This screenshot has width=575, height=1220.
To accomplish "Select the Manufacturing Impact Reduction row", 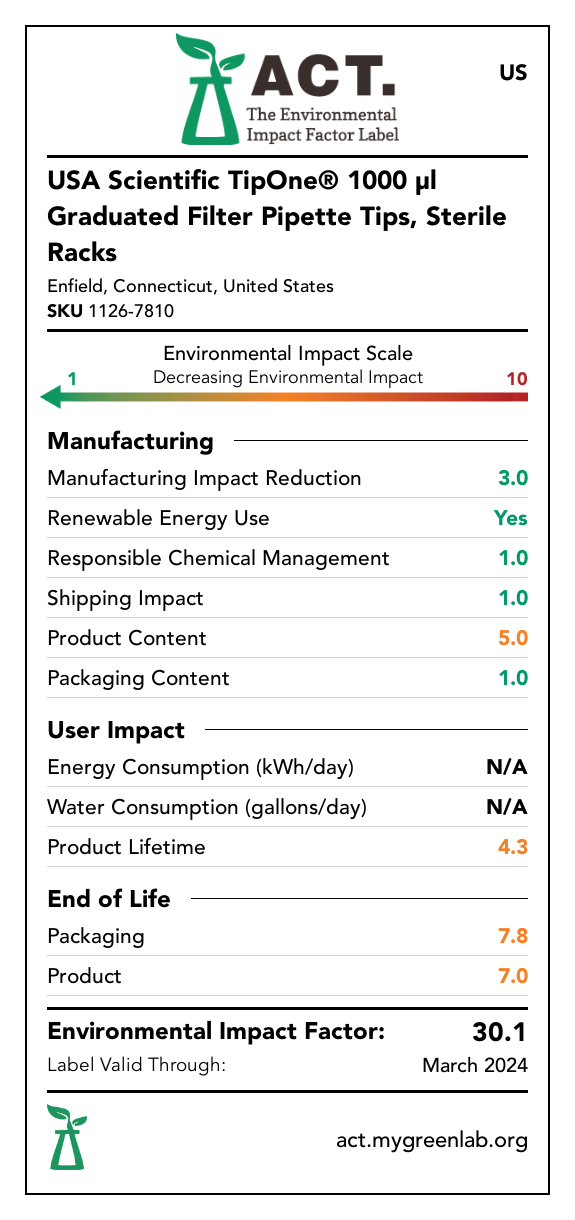I will click(x=288, y=478).
